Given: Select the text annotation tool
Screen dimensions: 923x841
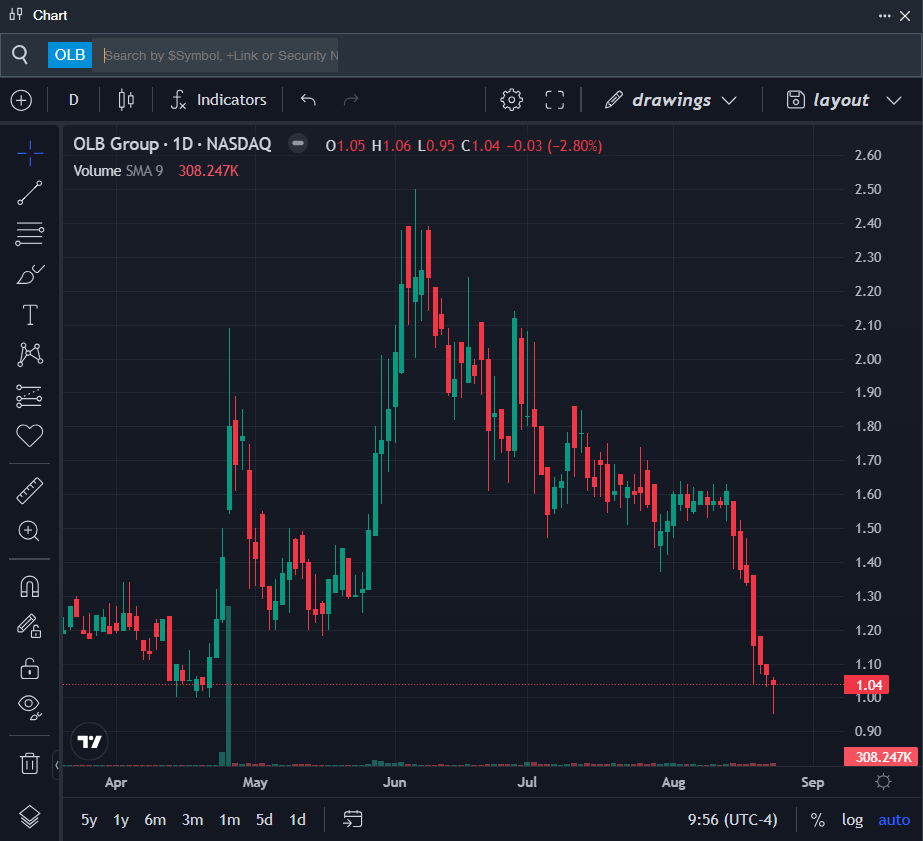Looking at the screenshot, I should 29,315.
